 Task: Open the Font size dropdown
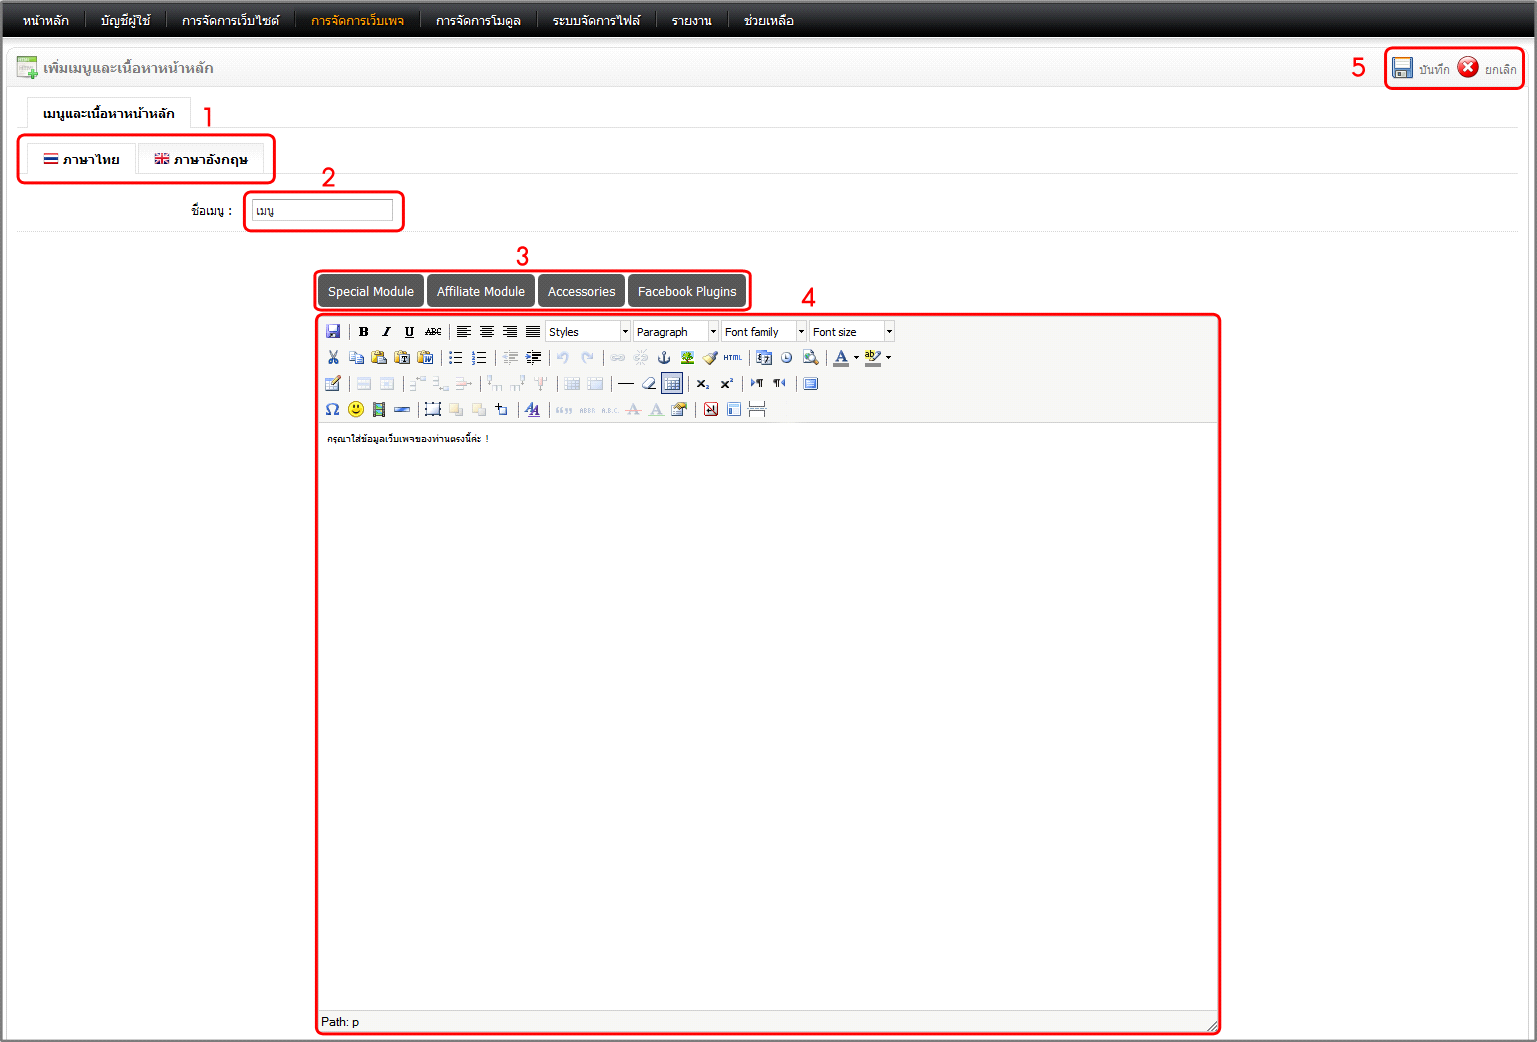[852, 331]
